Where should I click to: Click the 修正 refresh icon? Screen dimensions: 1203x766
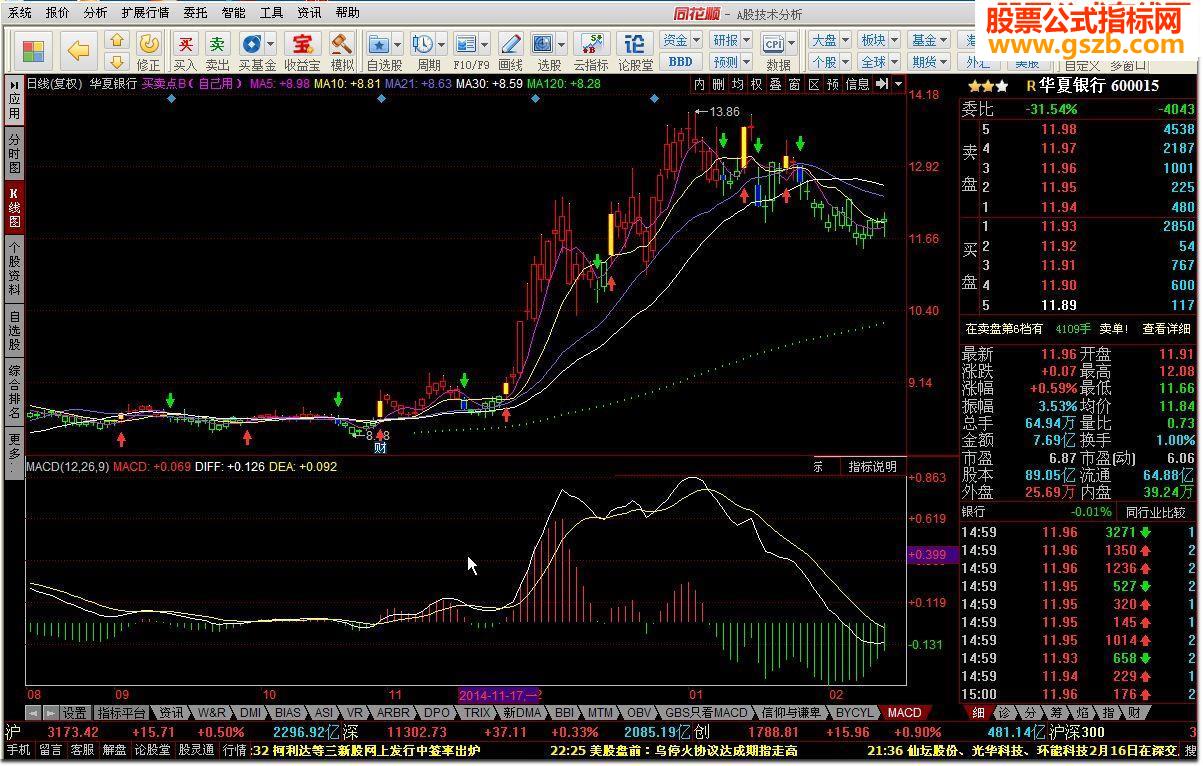coord(148,43)
